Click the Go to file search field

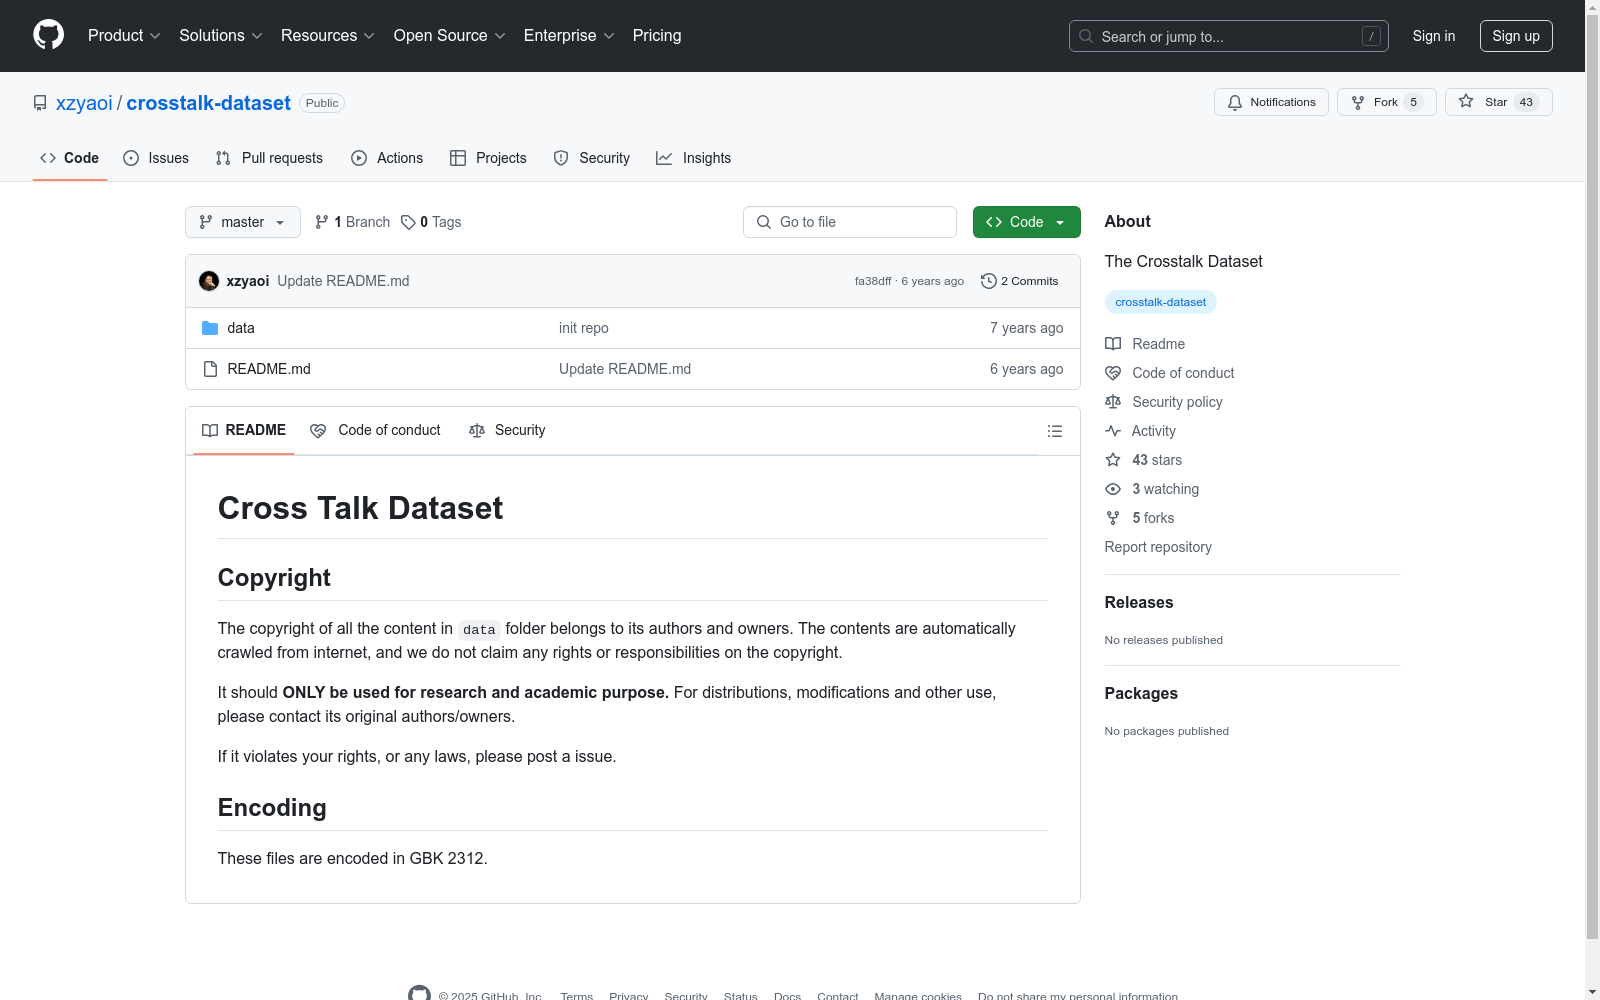(x=850, y=222)
